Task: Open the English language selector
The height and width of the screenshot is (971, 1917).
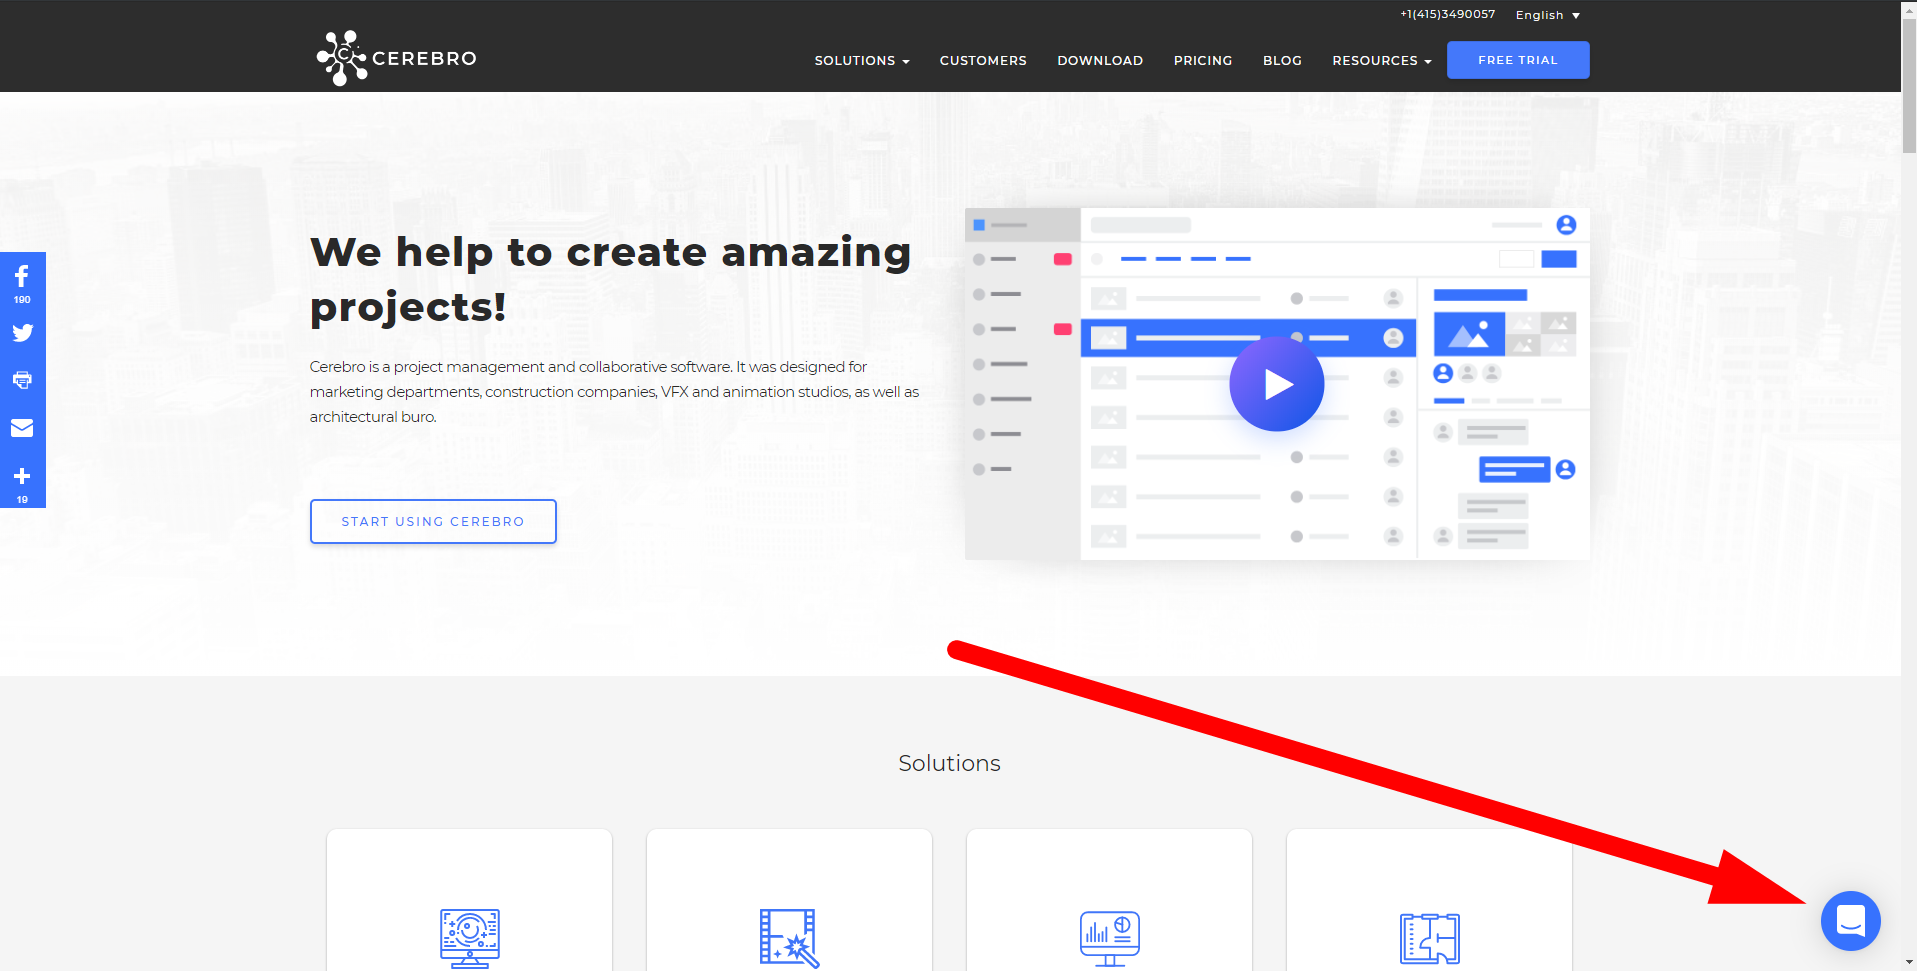Action: point(1548,15)
